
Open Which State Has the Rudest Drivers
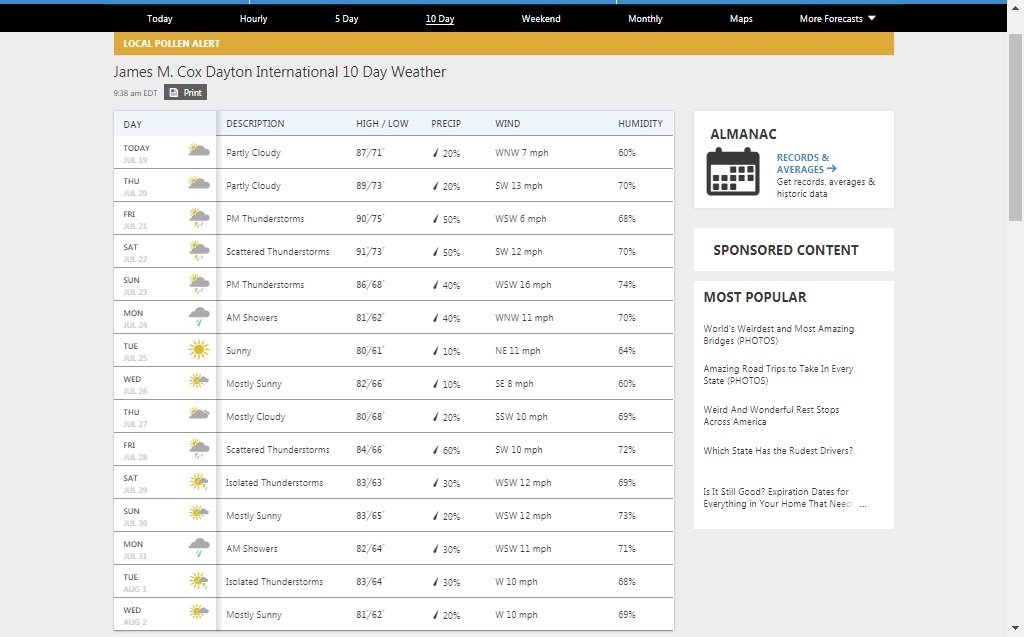(778, 451)
